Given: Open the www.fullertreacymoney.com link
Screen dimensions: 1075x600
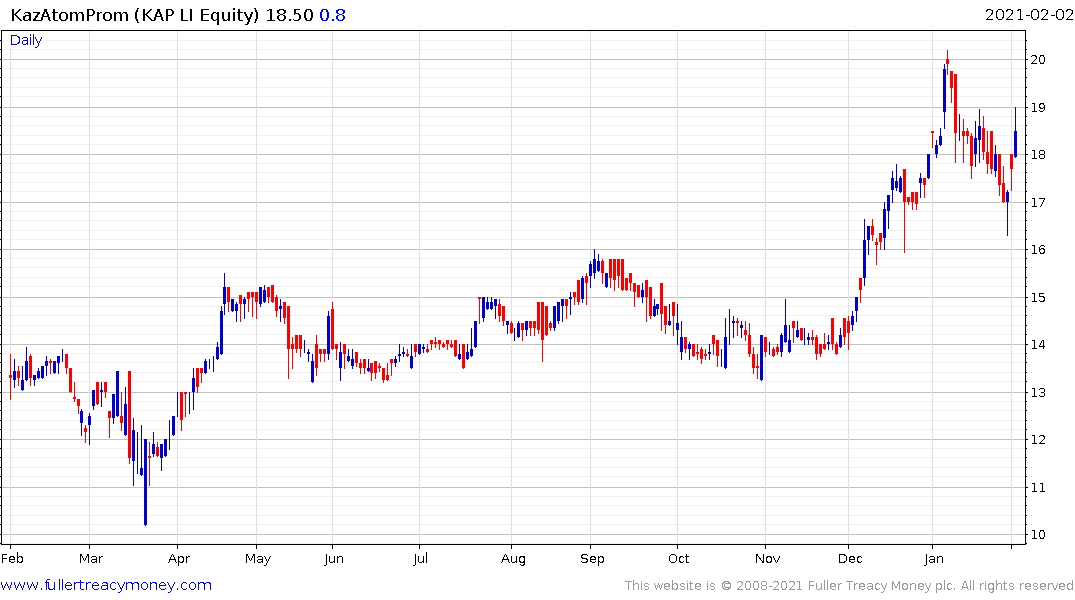Looking at the screenshot, I should coord(106,585).
